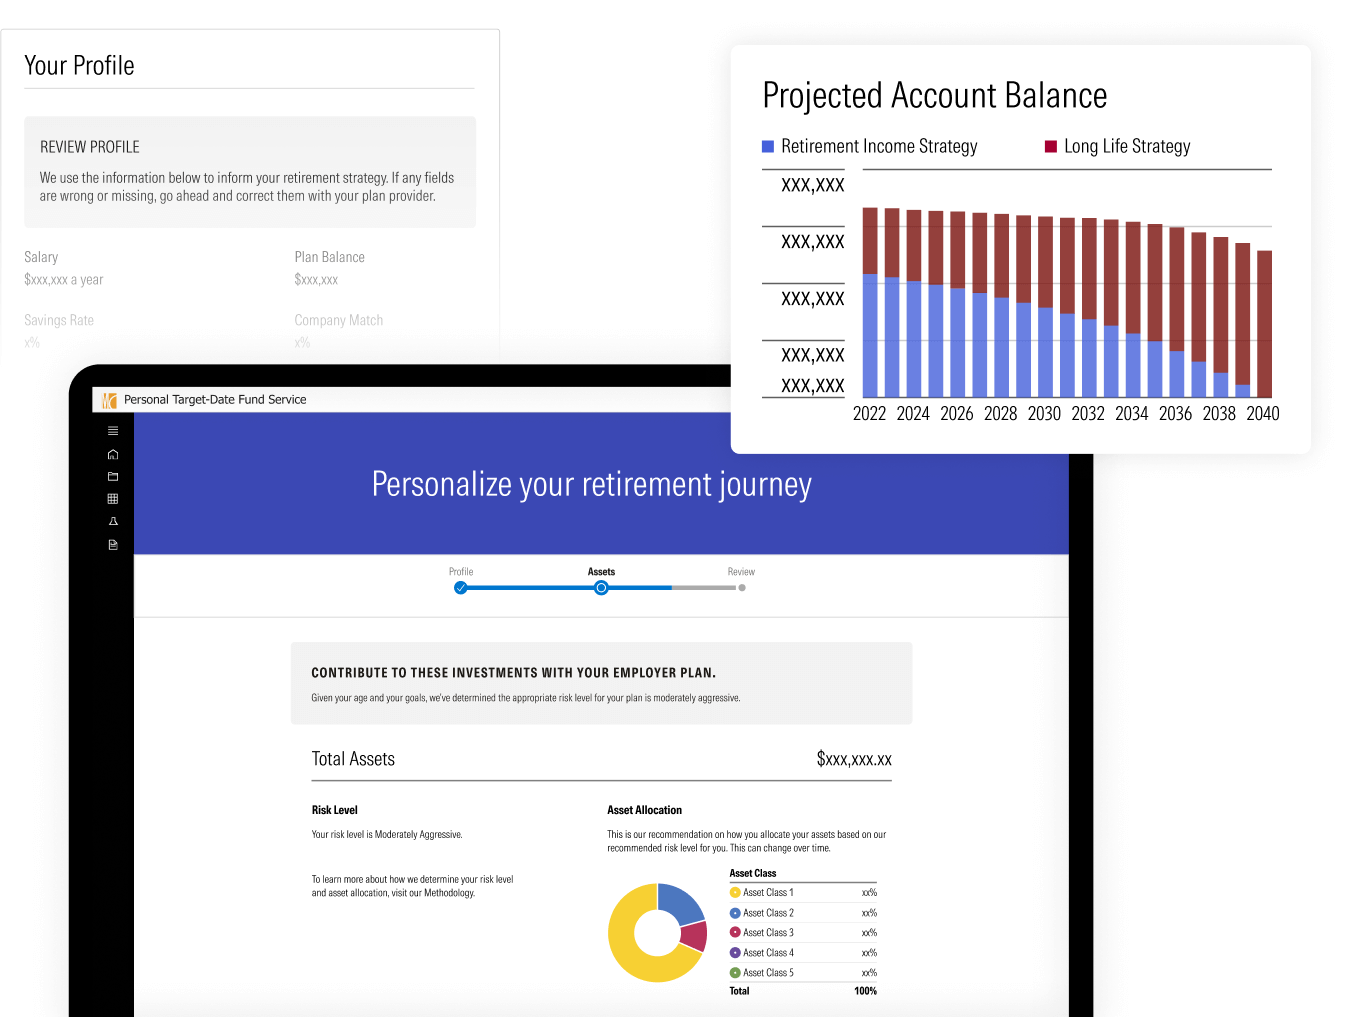Image resolution: width=1364 pixels, height=1017 pixels.
Task: Select the Asset Class 2 blue marker
Action: point(735,913)
